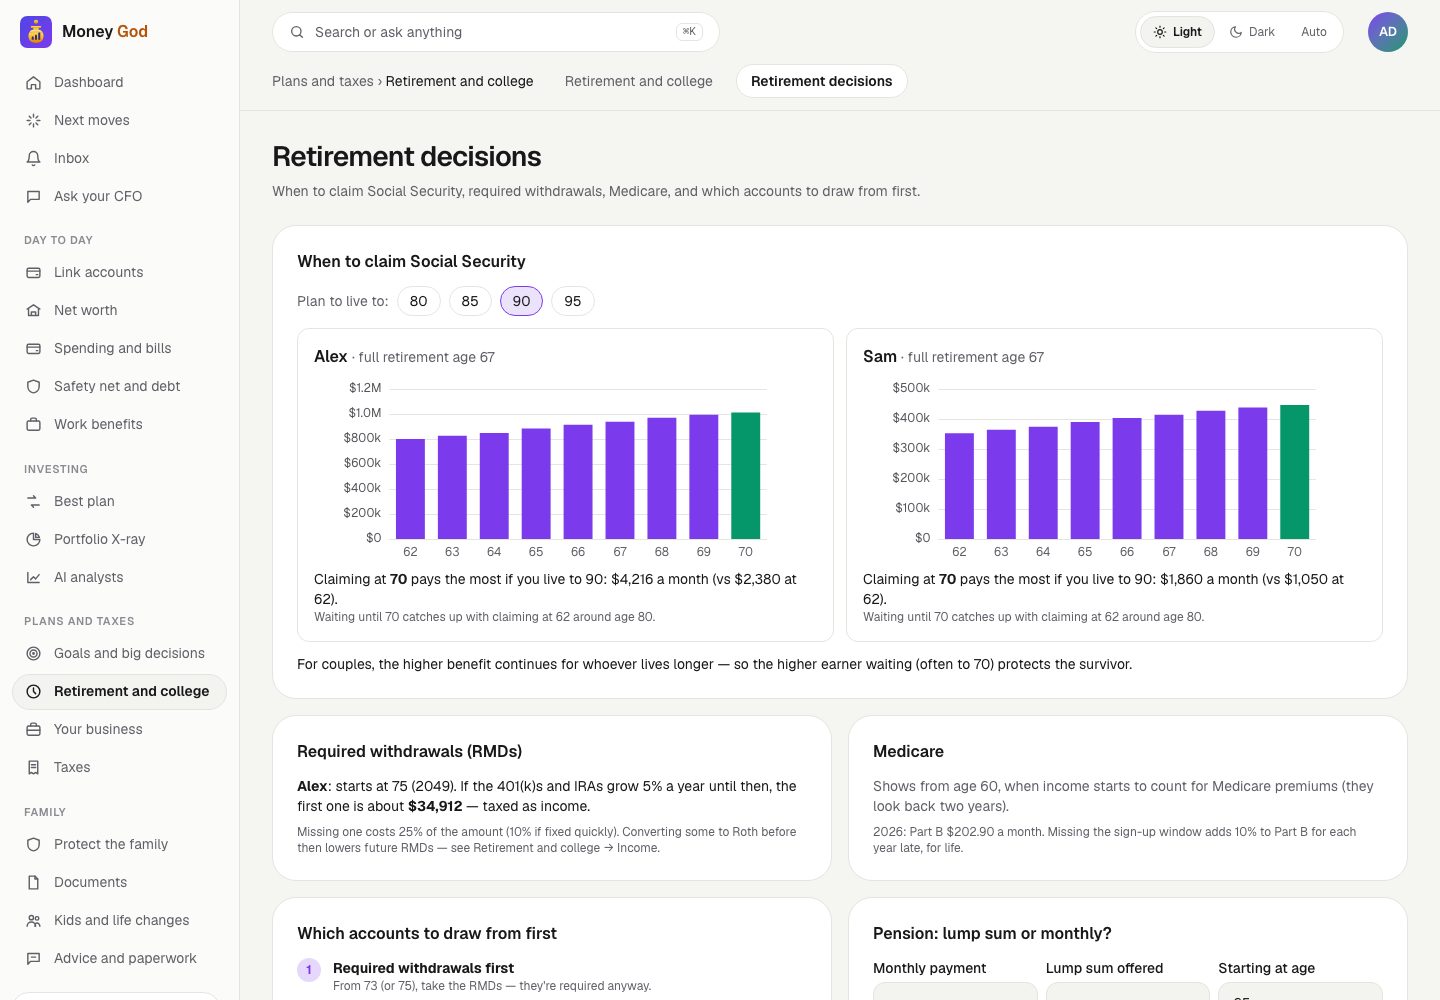Choose plan to live to 95
1440x1000 pixels.
pos(573,301)
